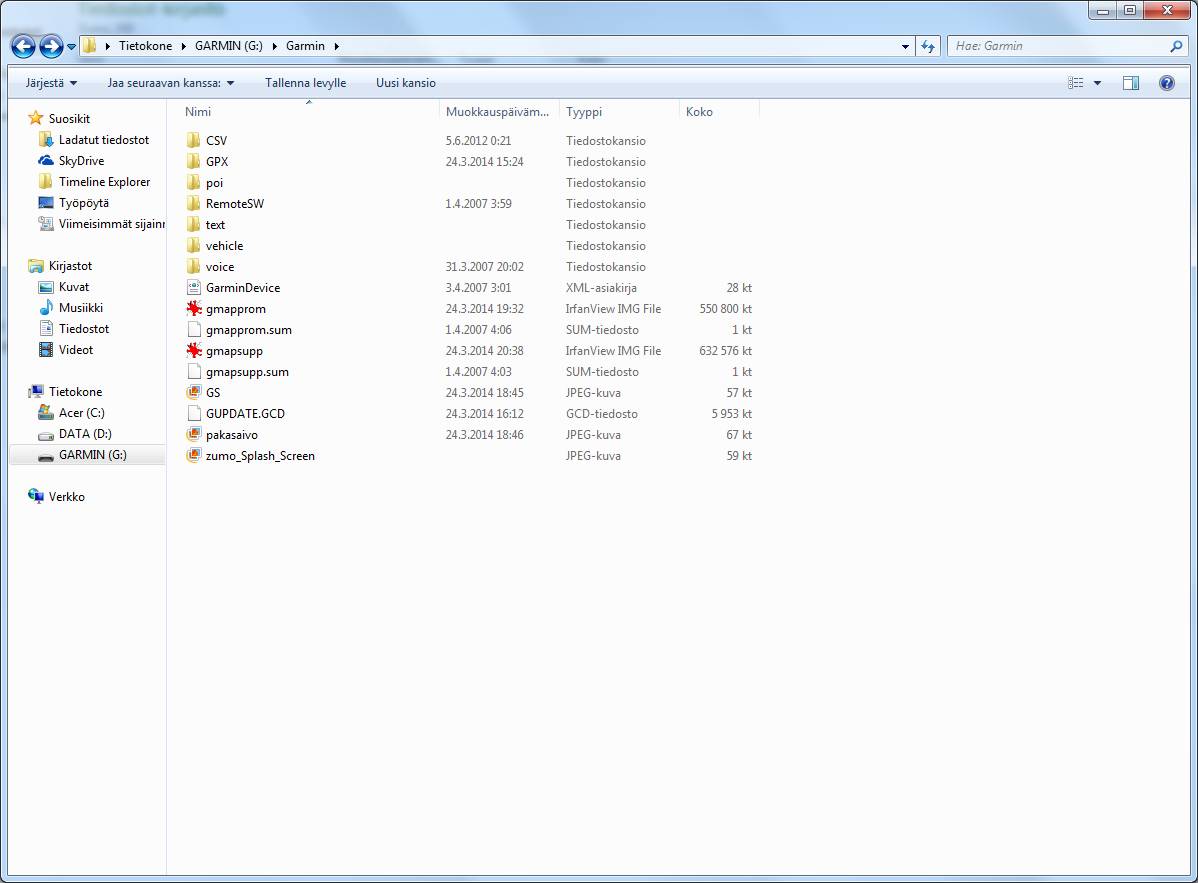Click the 632 576 kt size value
The width and height of the screenshot is (1198, 883).
pos(725,351)
